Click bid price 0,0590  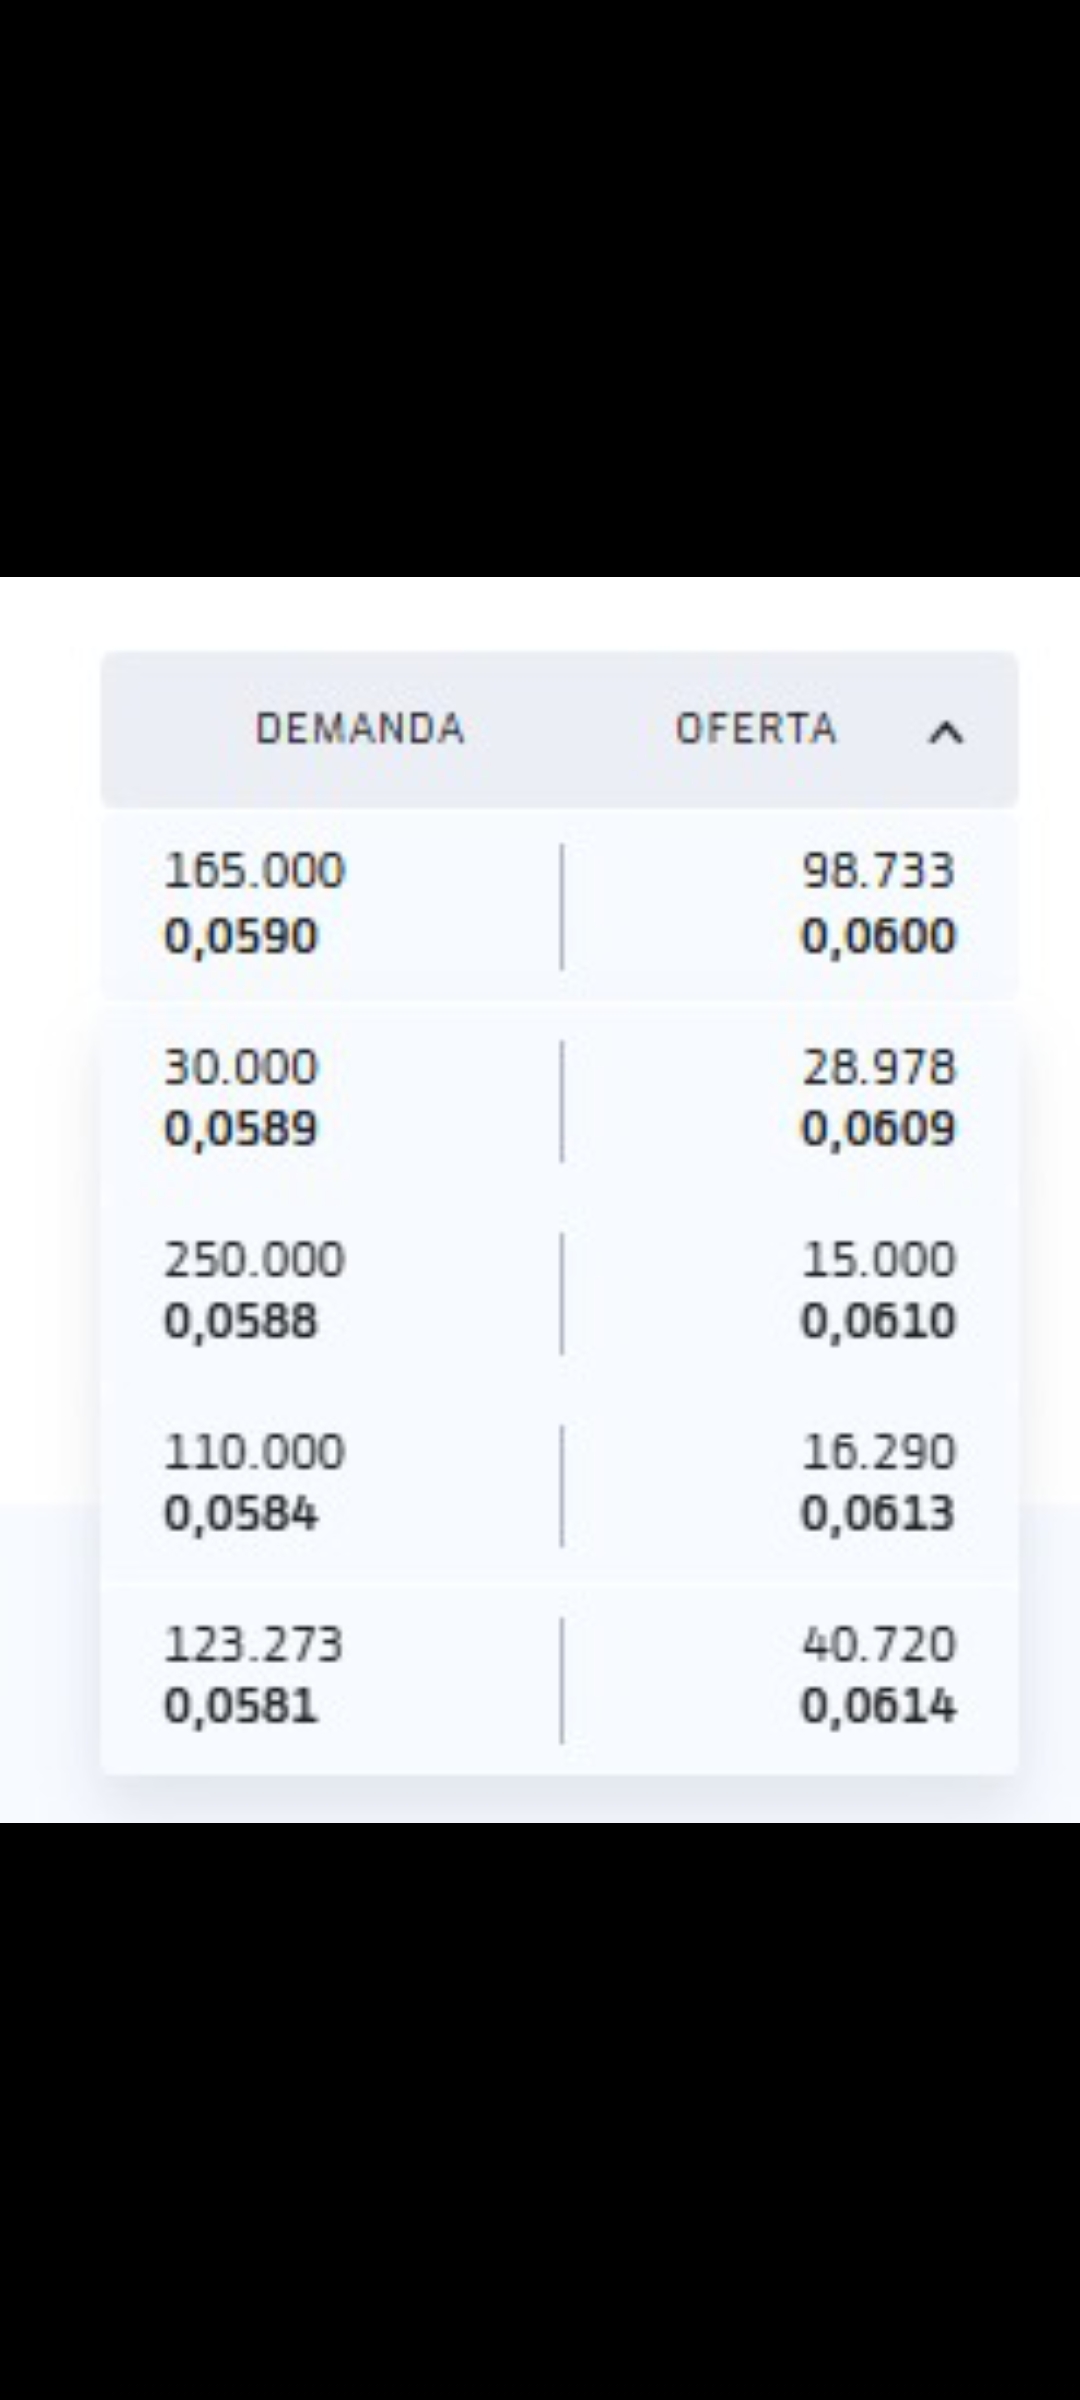241,936
